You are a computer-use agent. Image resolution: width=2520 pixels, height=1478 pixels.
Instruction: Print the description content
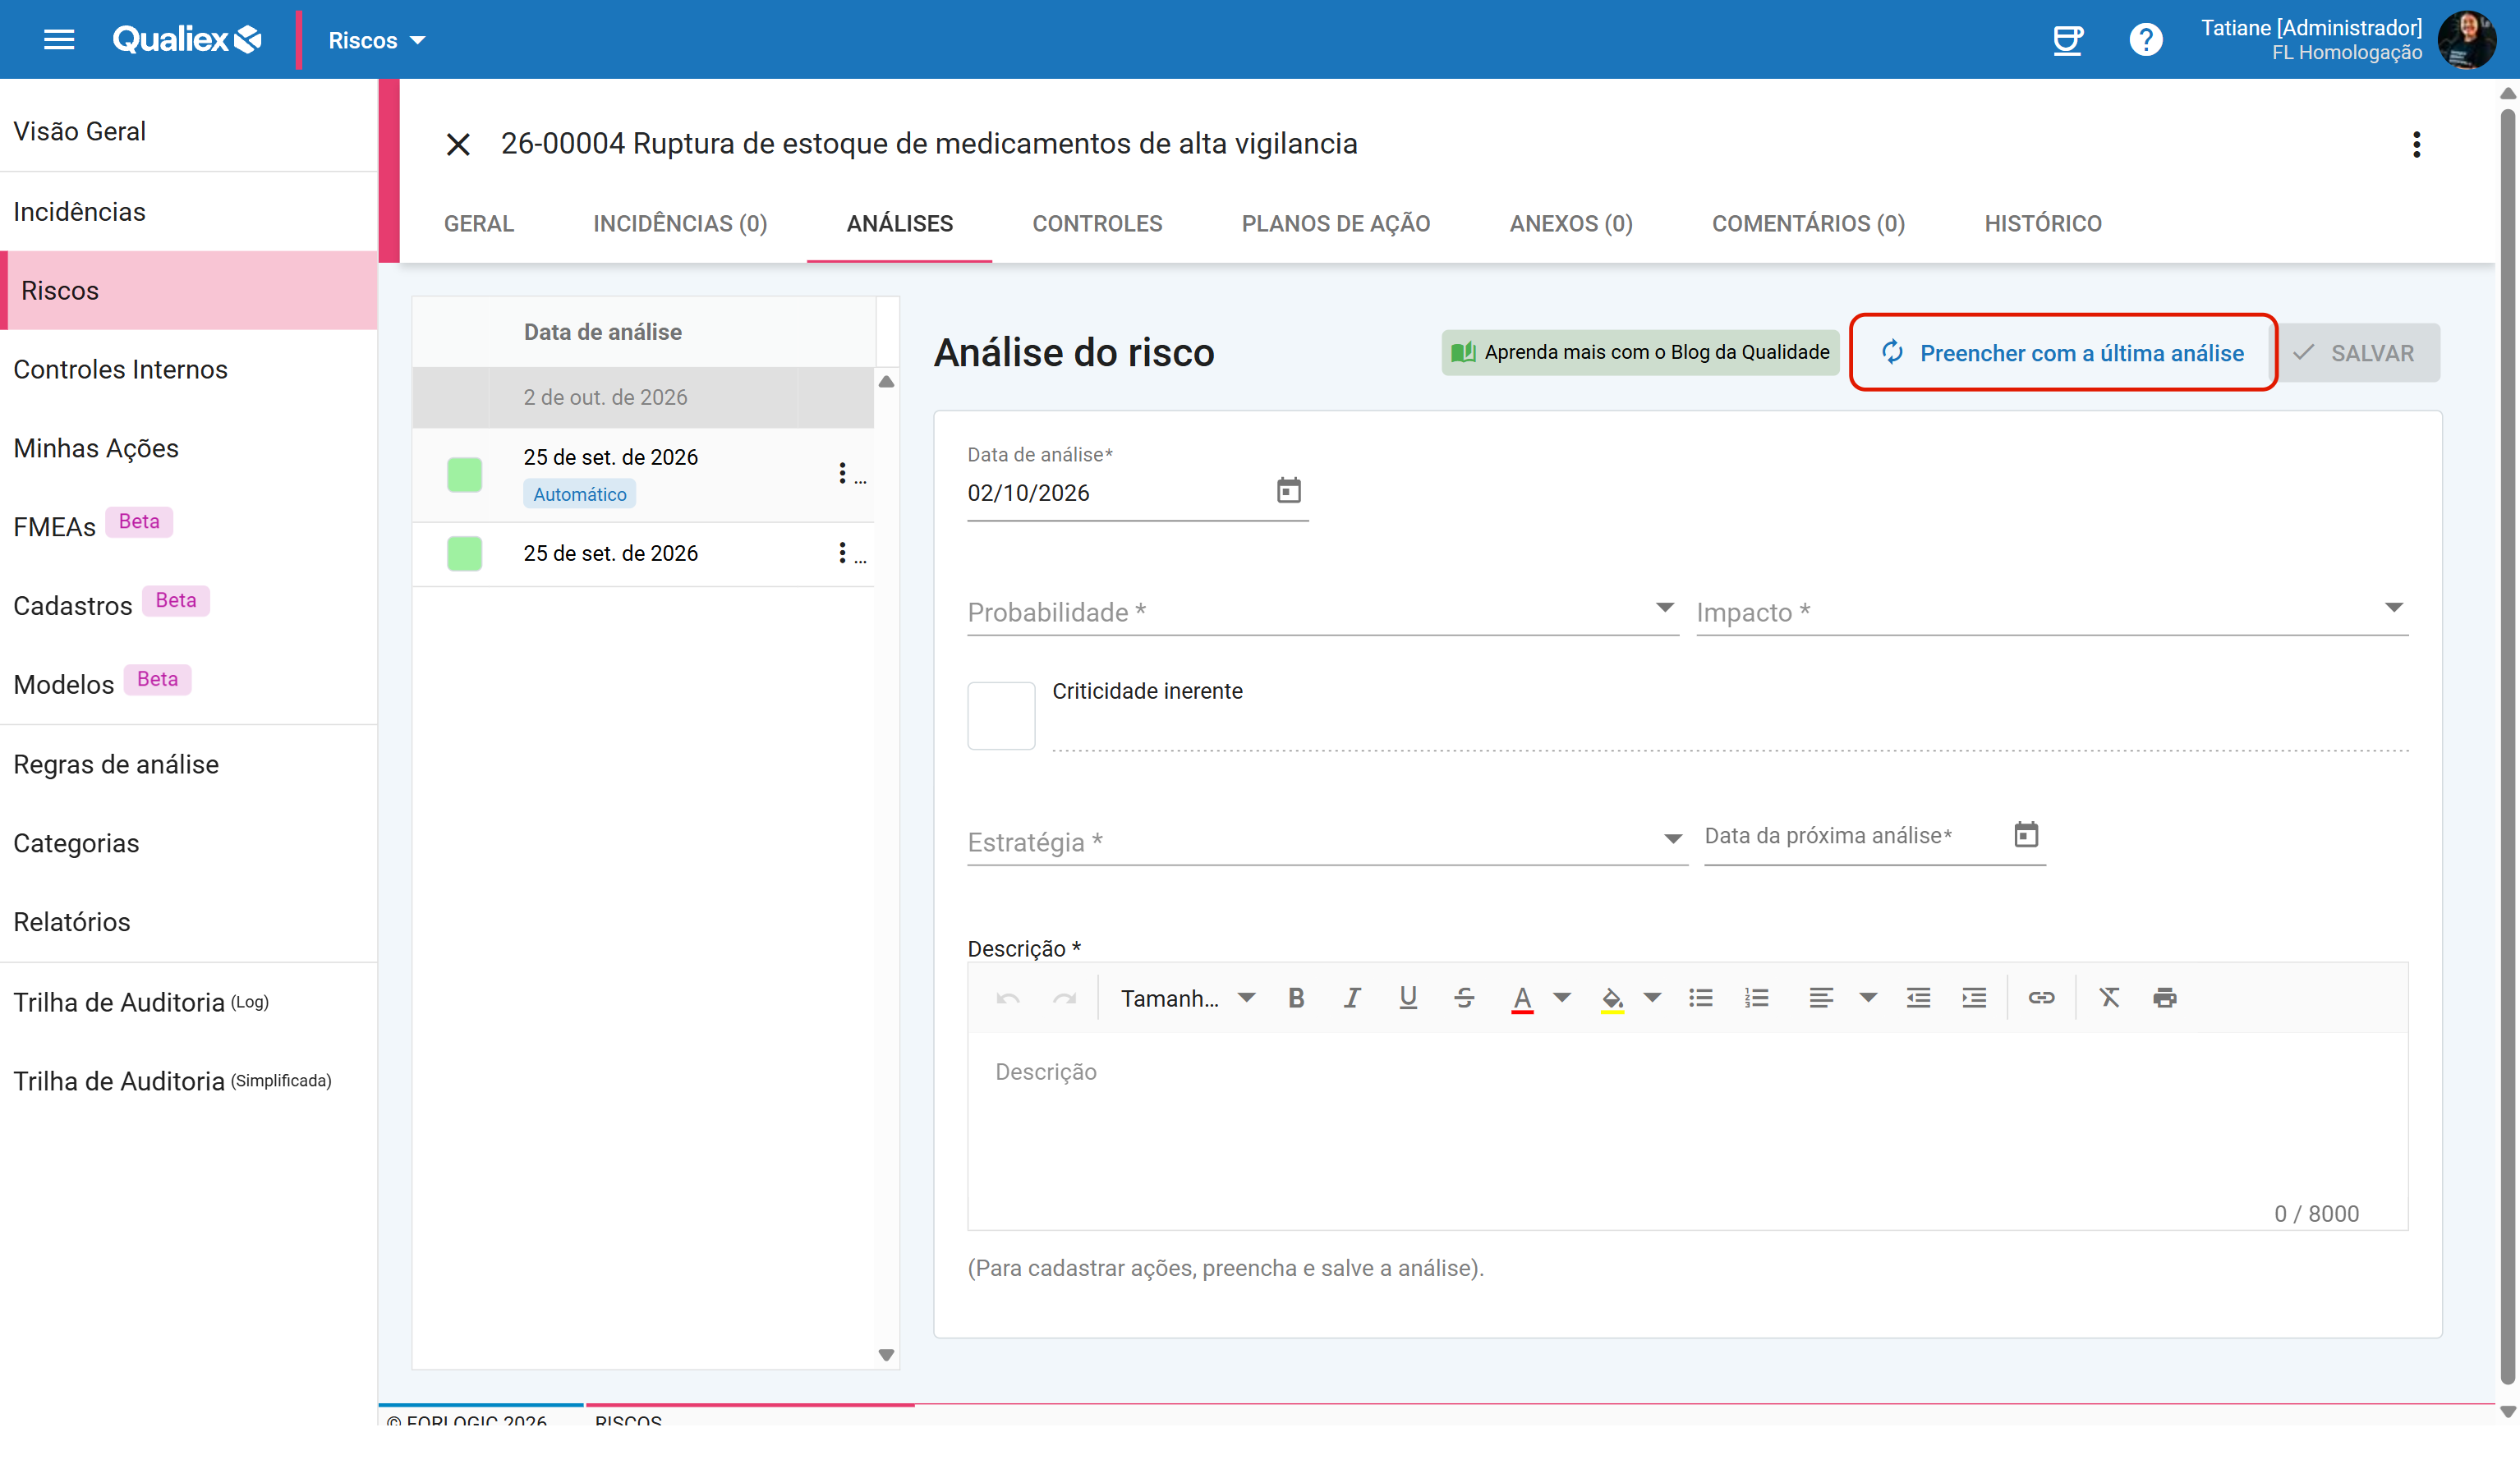pyautogui.click(x=2164, y=998)
